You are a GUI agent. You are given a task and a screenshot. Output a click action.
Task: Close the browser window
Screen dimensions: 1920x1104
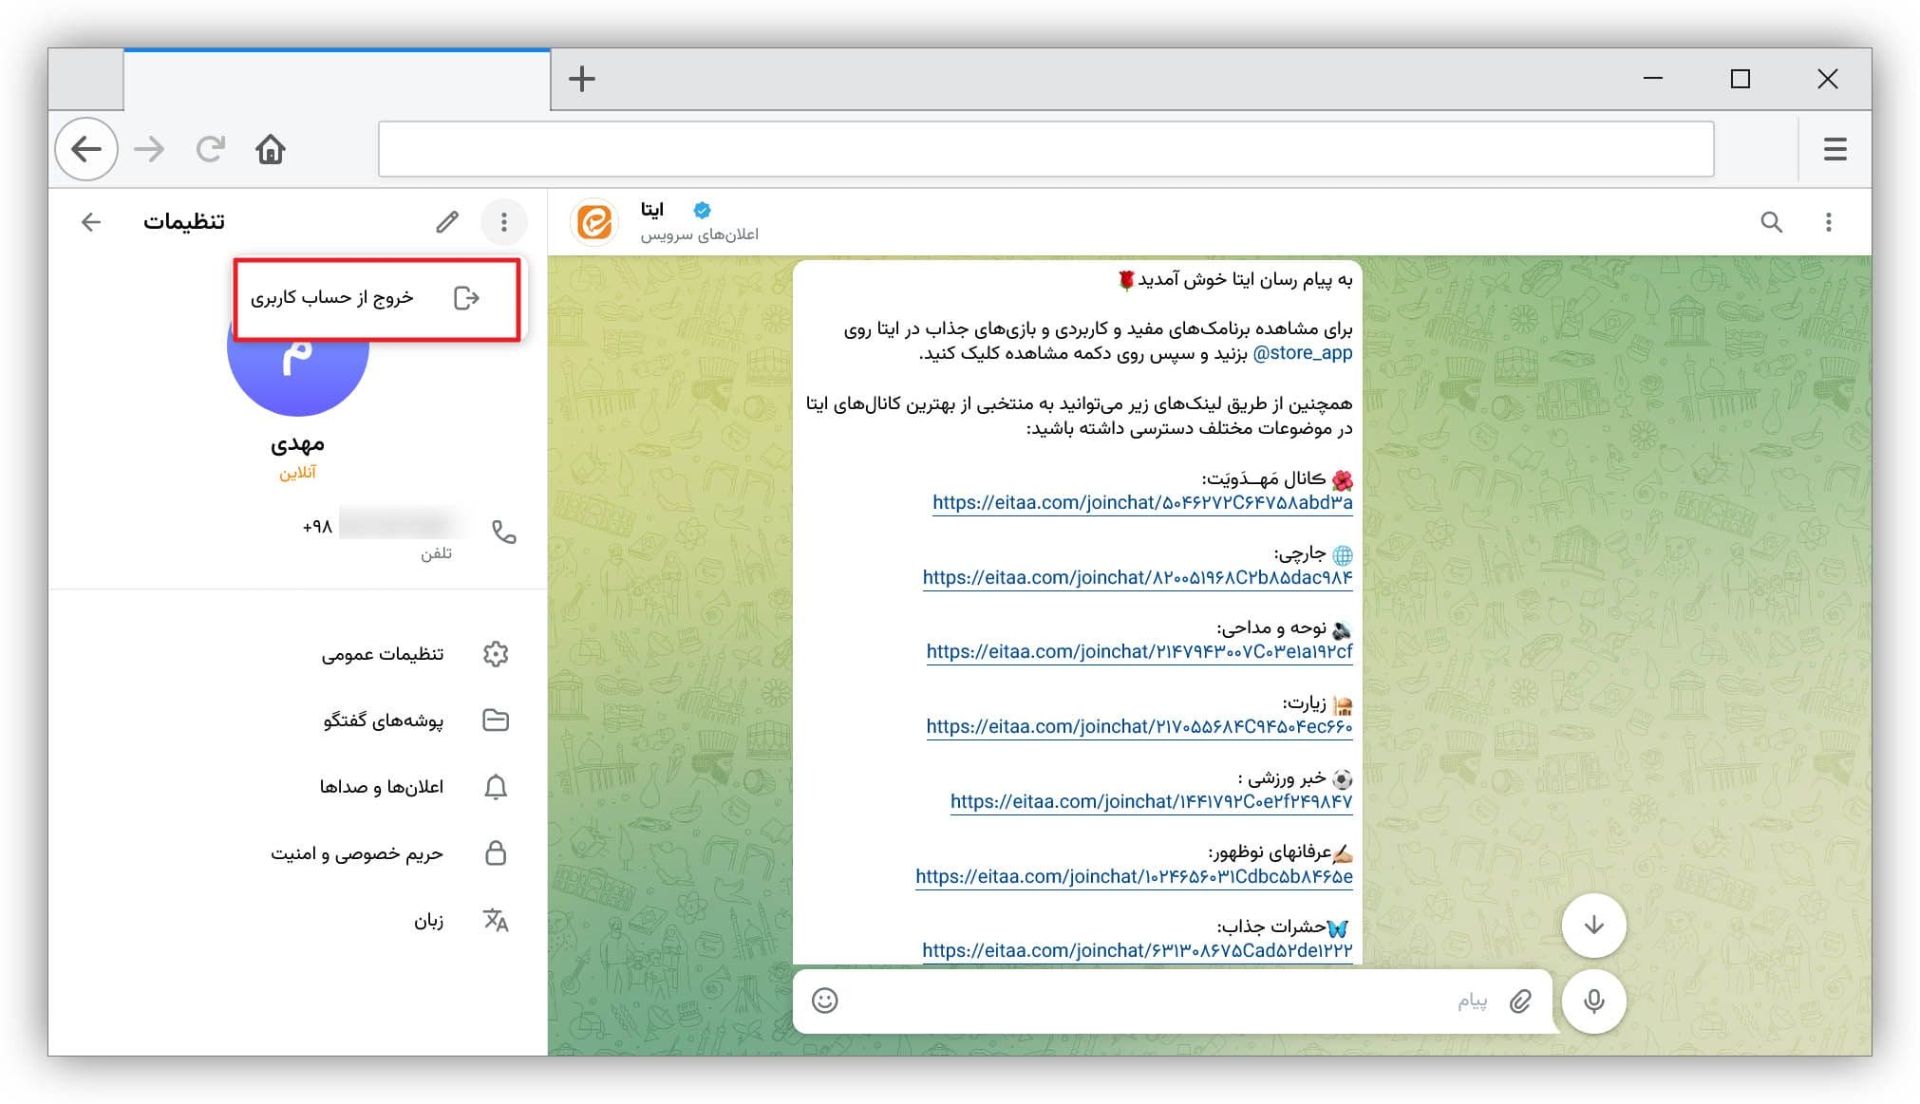[x=1827, y=79]
